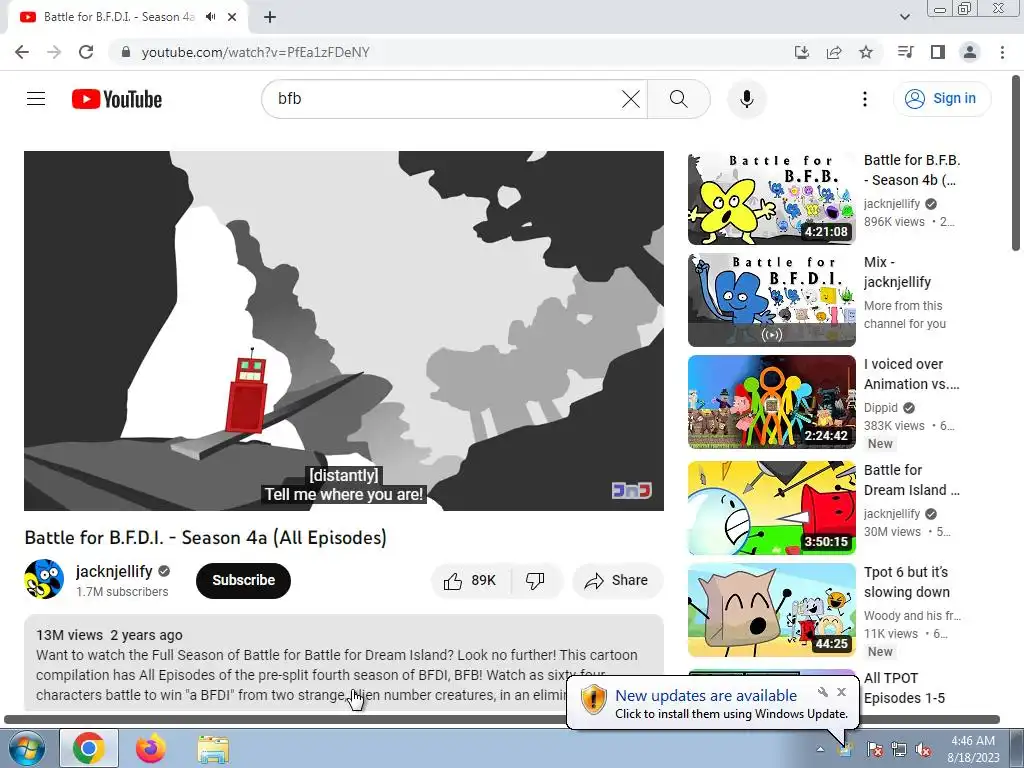Close the Windows Update notification balloon
1024x768 pixels.
[841, 692]
